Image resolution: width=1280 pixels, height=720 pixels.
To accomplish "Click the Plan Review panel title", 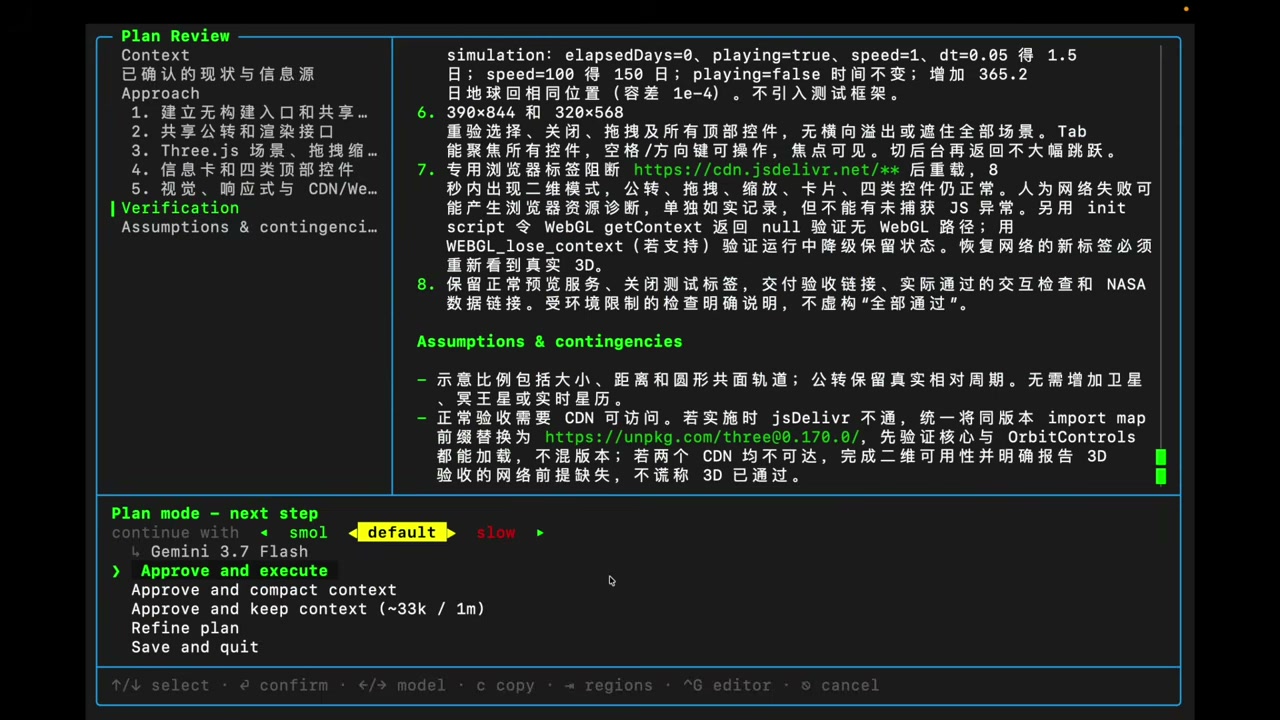I will [175, 36].
